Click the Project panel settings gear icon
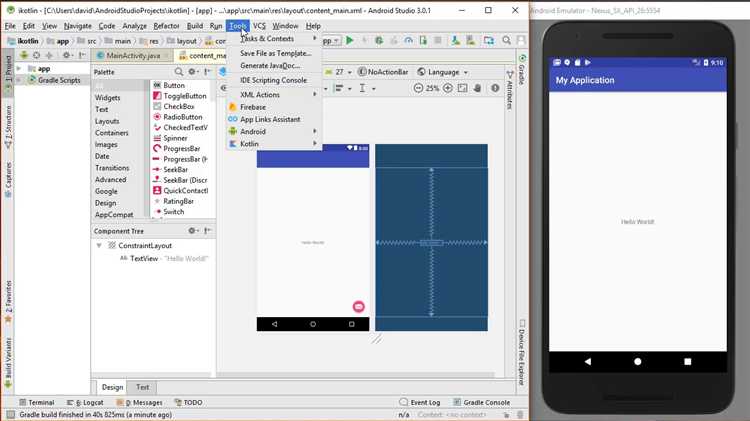Screen dimensions: 750x421 66,55
